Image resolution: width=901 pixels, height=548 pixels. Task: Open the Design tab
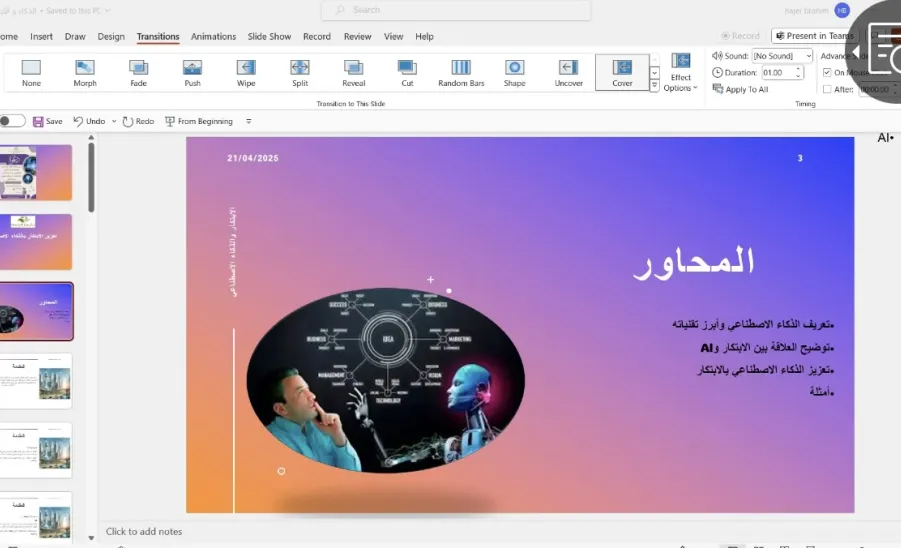111,36
